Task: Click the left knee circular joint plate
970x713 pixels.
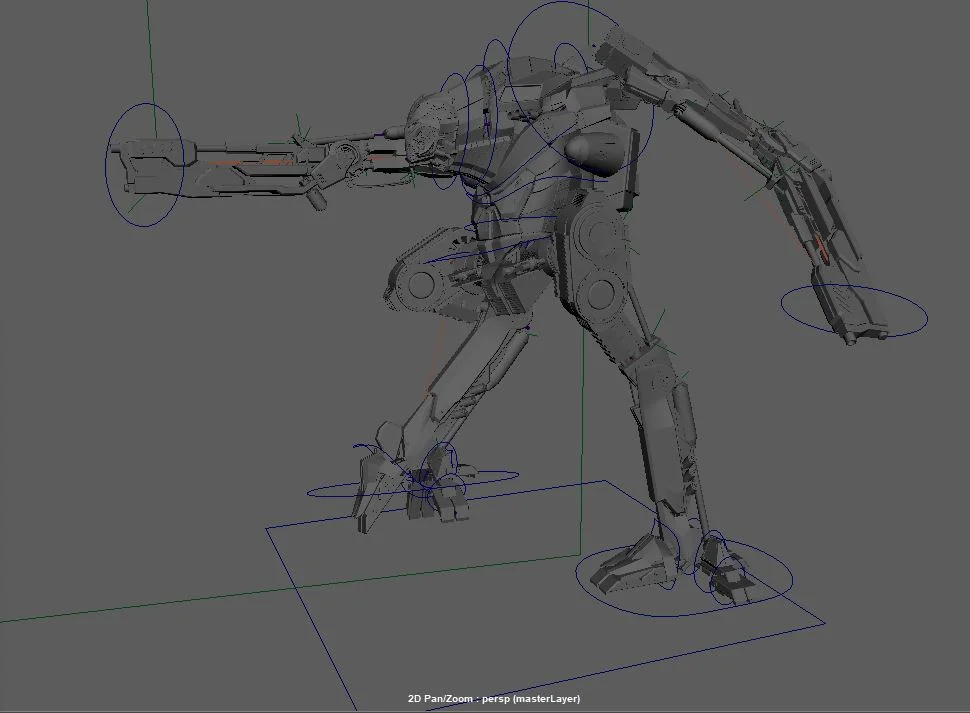Action: point(420,285)
